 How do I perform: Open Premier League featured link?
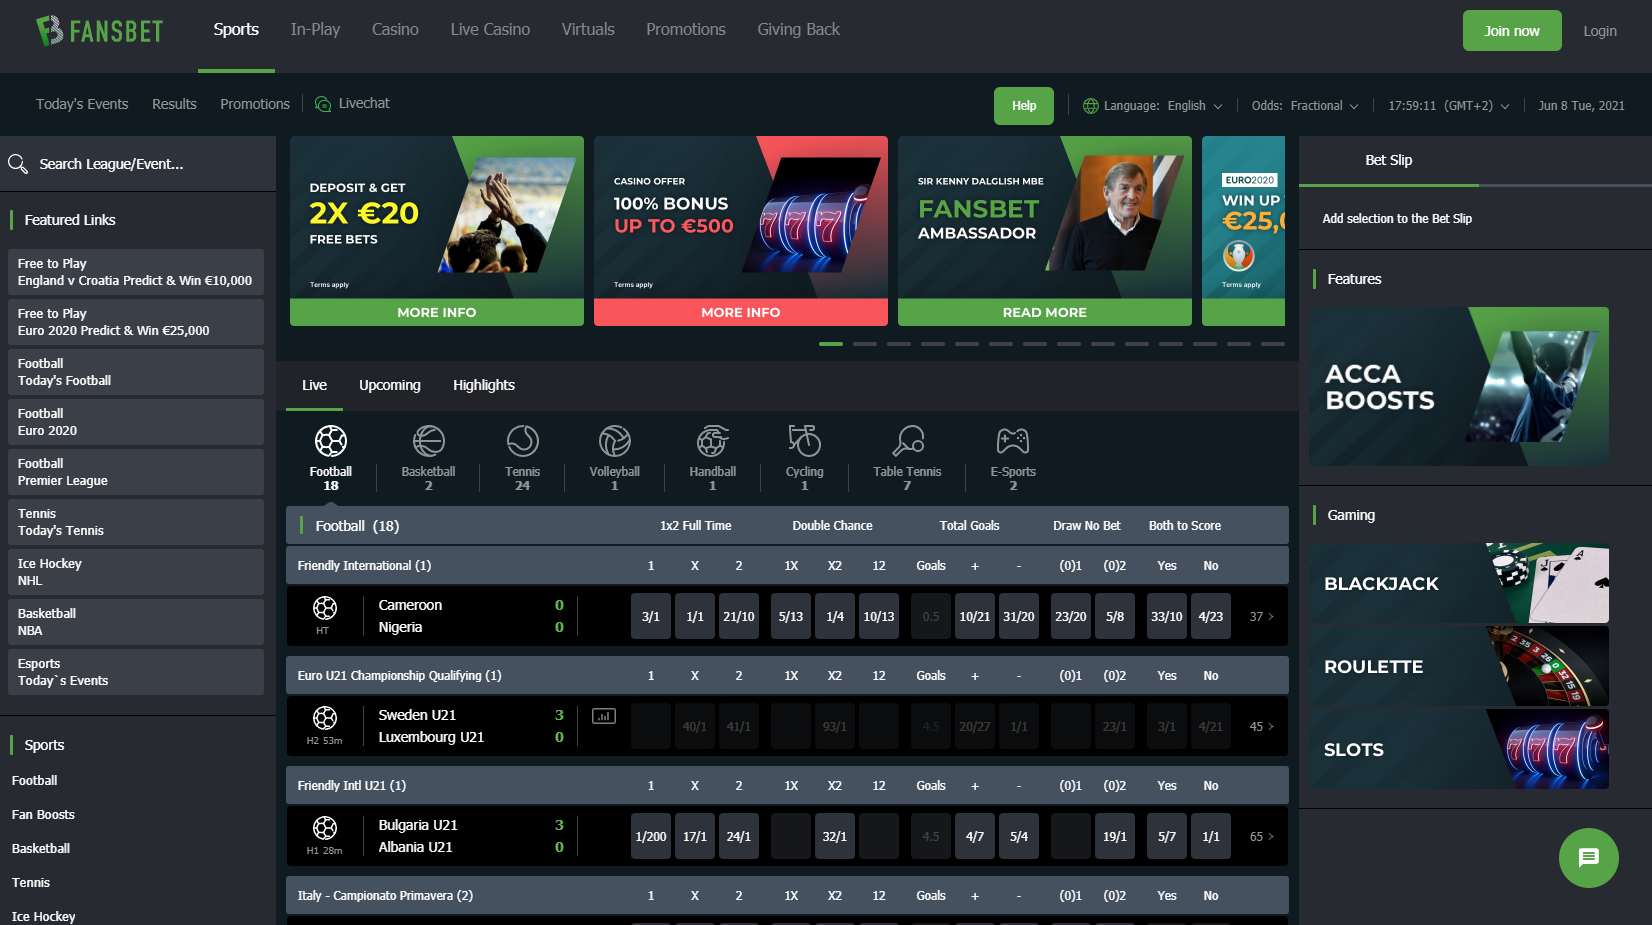136,472
